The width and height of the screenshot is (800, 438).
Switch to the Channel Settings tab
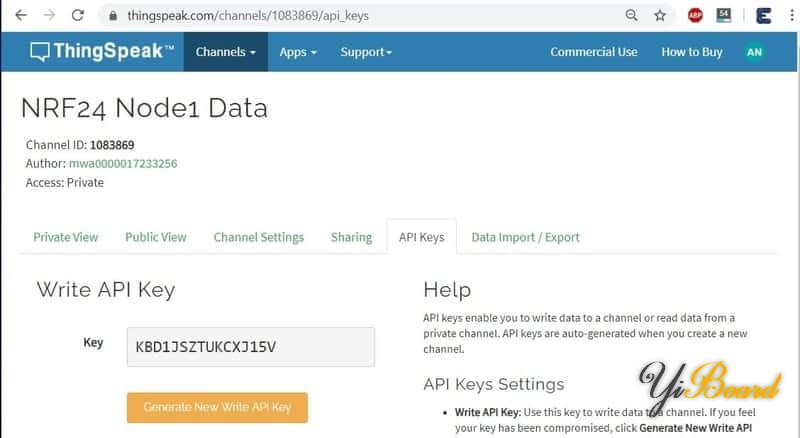258,237
